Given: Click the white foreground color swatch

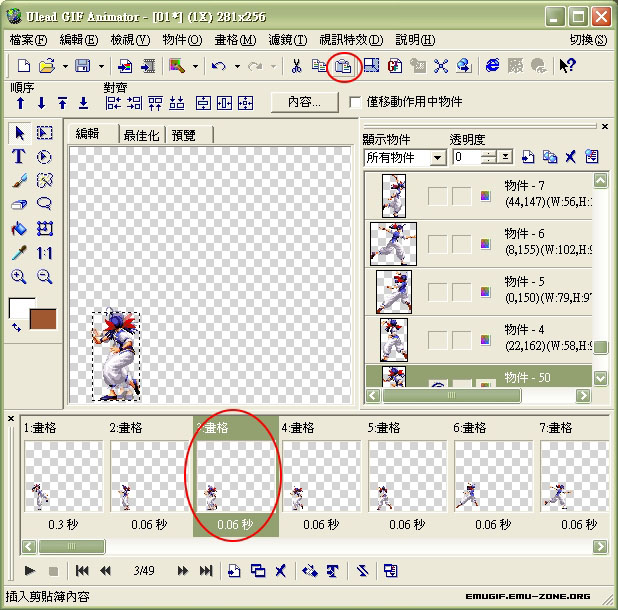Looking at the screenshot, I should pos(20,308).
